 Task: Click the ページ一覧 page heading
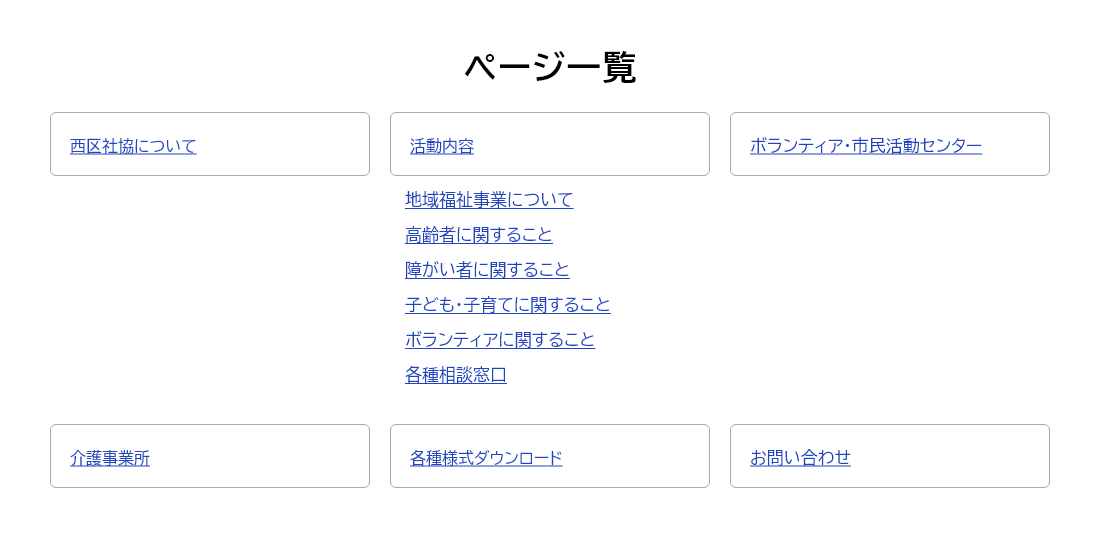(550, 68)
